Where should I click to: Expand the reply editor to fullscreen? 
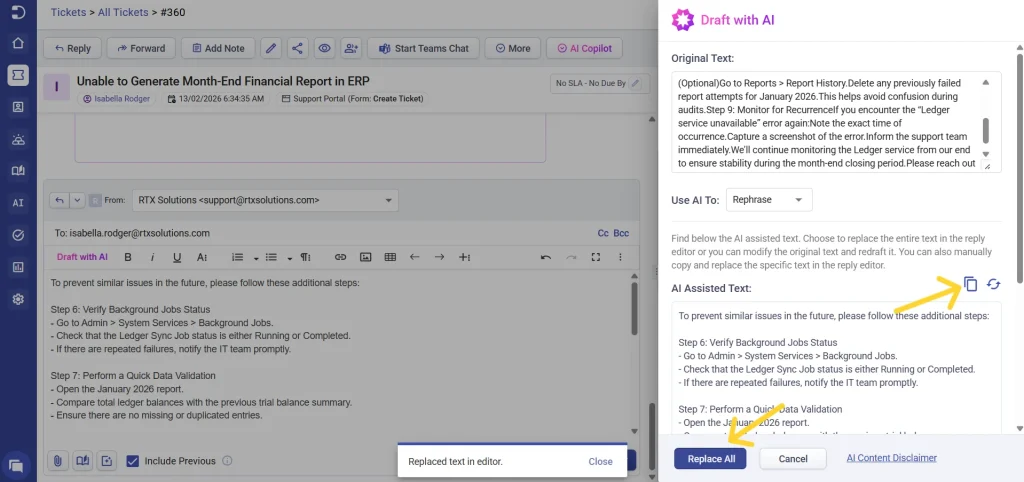[x=596, y=257]
